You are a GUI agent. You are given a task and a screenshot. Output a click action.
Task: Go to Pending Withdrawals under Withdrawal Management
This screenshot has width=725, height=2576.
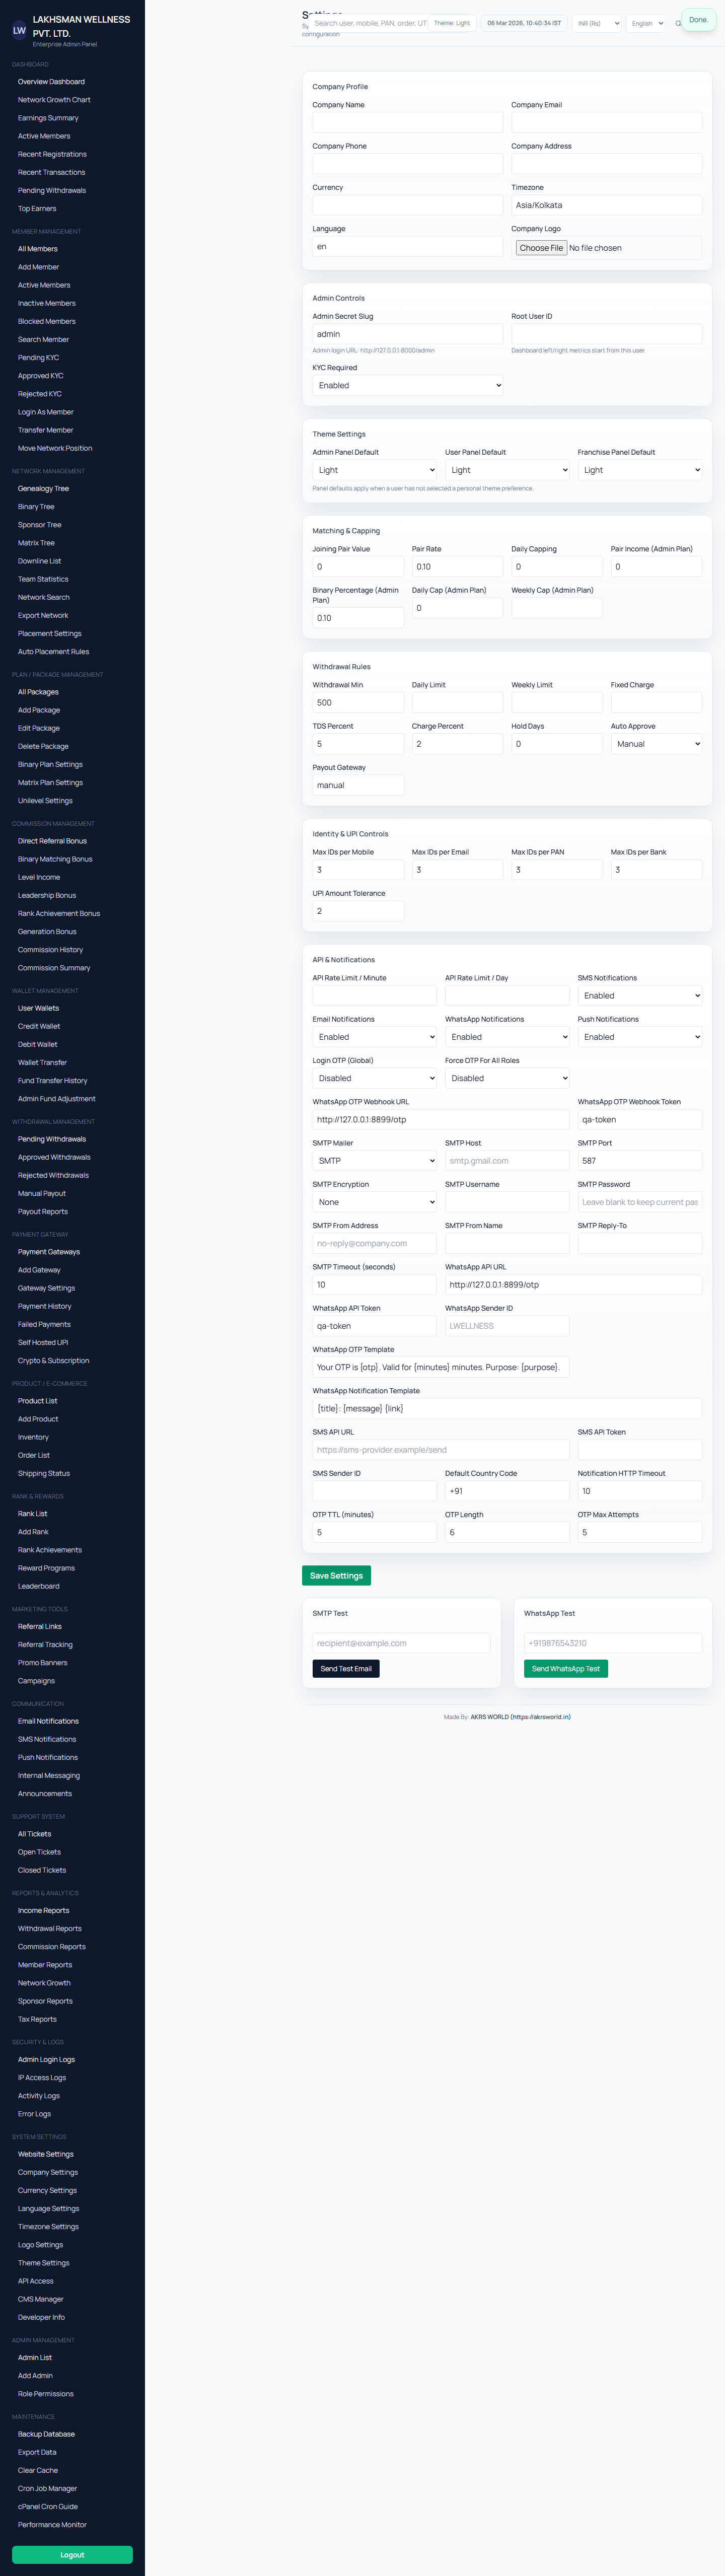click(x=52, y=1139)
